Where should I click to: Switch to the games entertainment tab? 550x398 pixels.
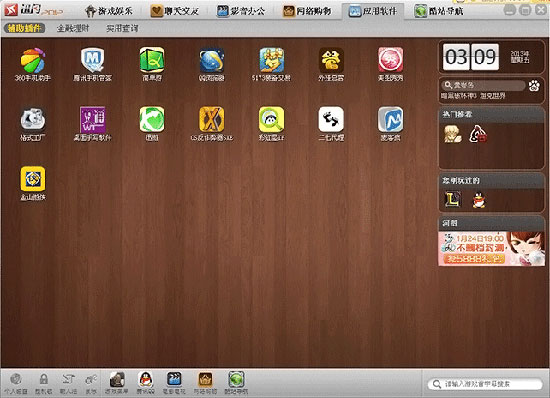(109, 11)
